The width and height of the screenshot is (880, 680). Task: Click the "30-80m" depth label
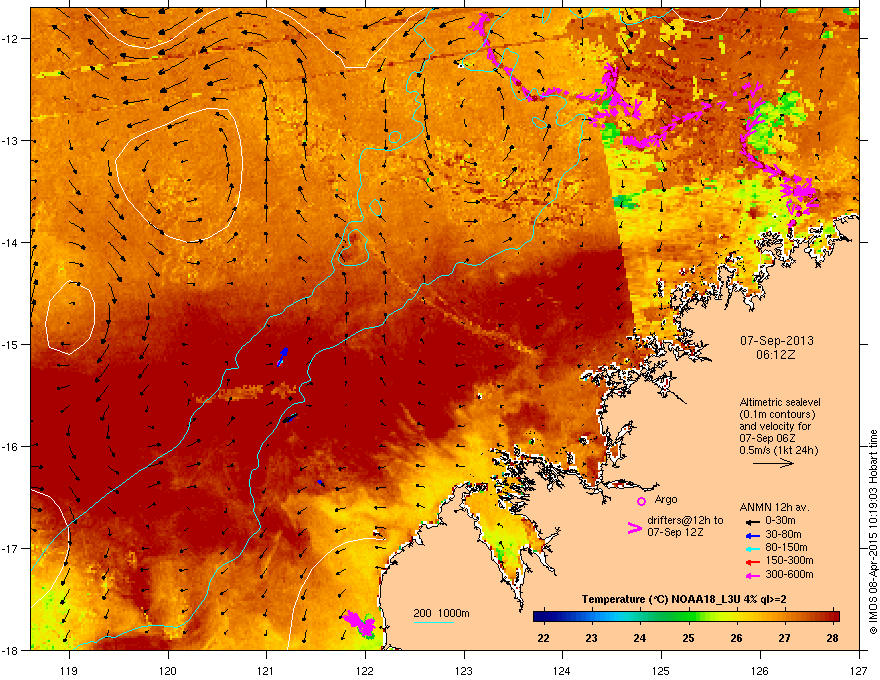tap(783, 534)
